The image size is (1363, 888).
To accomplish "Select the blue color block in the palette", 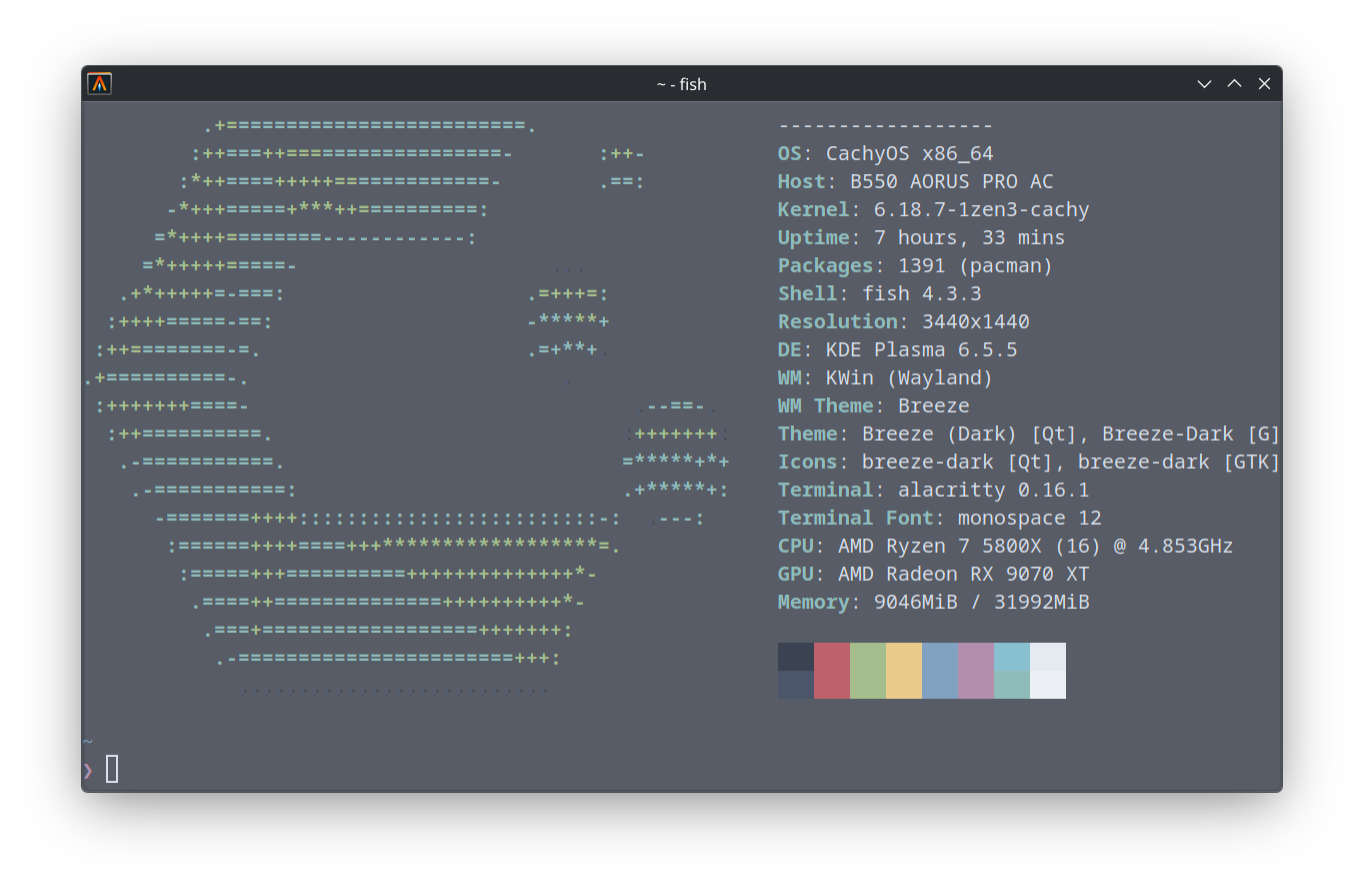I will pos(940,670).
